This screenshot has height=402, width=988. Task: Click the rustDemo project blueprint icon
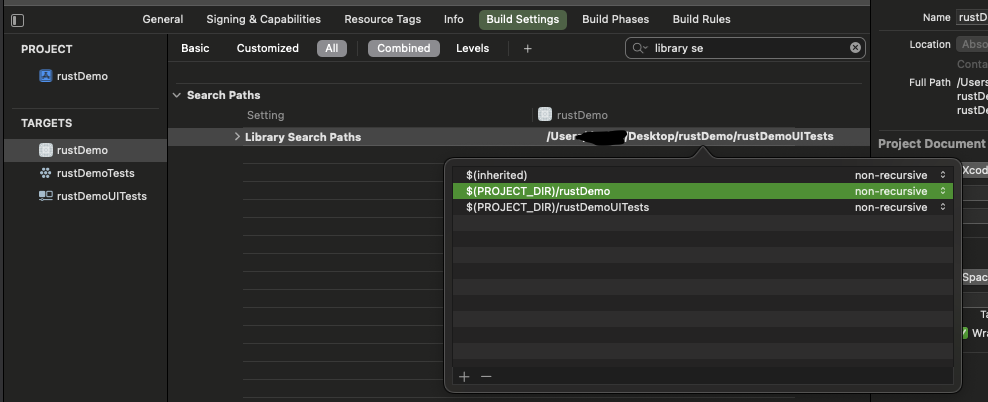coord(45,76)
